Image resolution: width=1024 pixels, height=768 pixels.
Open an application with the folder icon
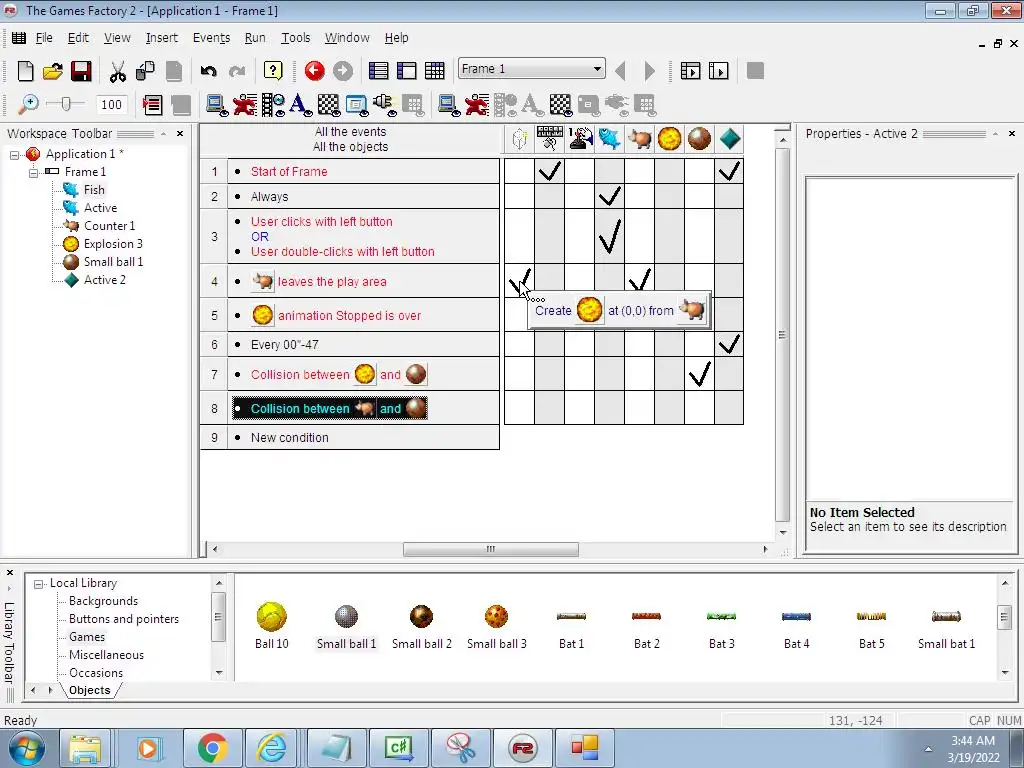tap(53, 71)
